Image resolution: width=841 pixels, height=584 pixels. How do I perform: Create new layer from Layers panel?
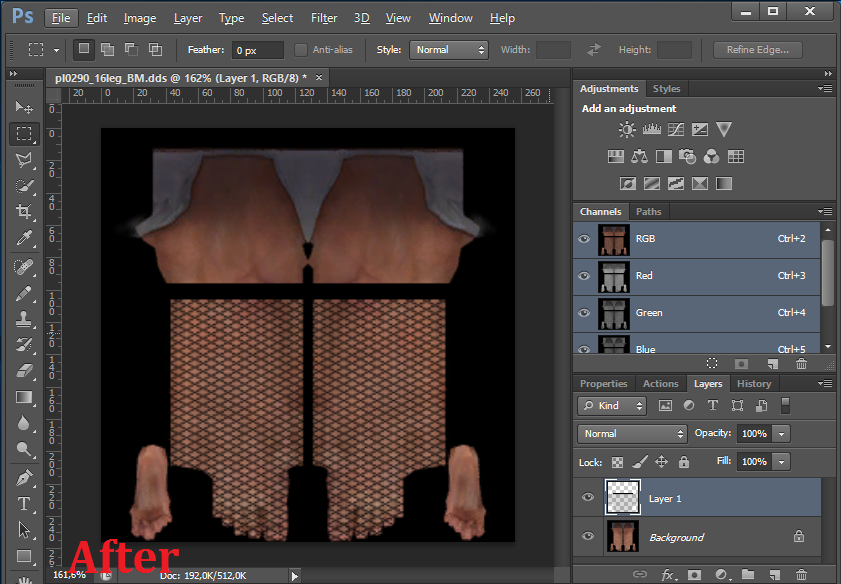[x=773, y=575]
